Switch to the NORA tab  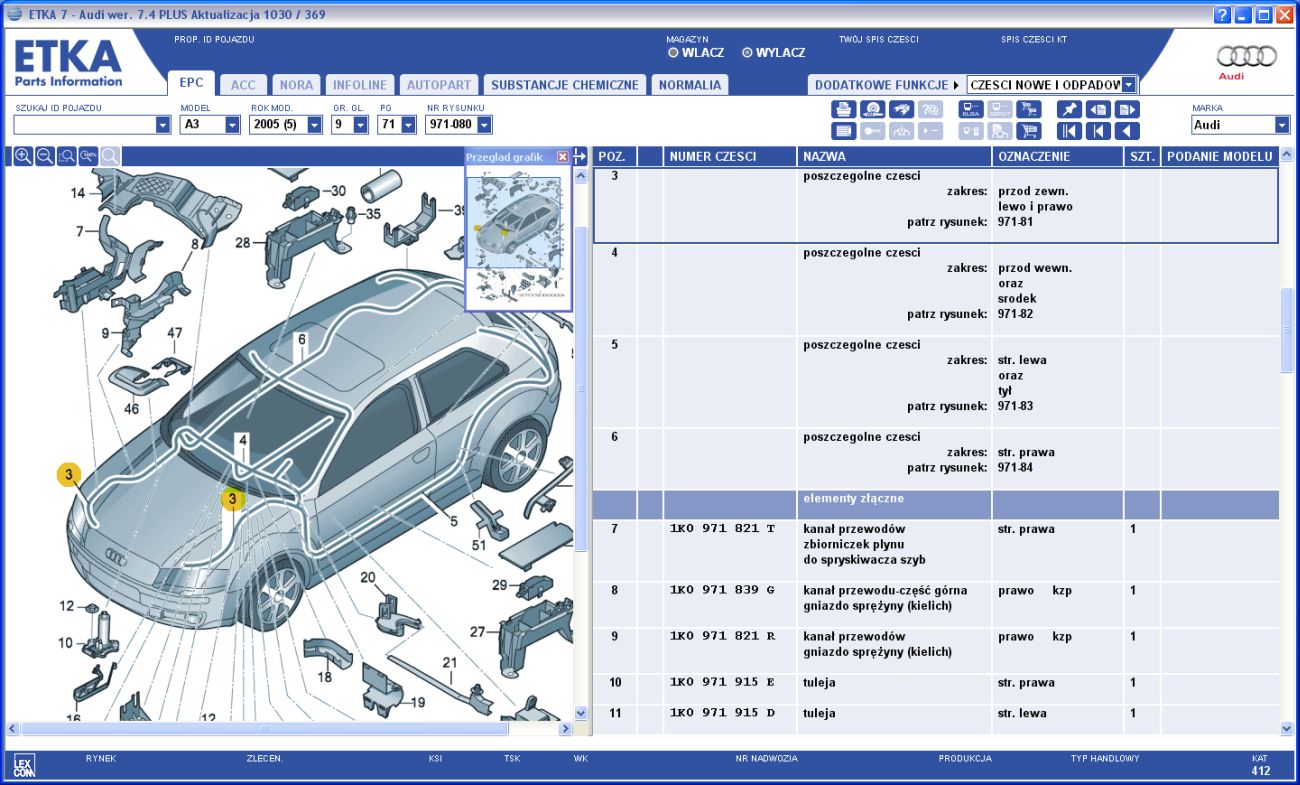296,85
